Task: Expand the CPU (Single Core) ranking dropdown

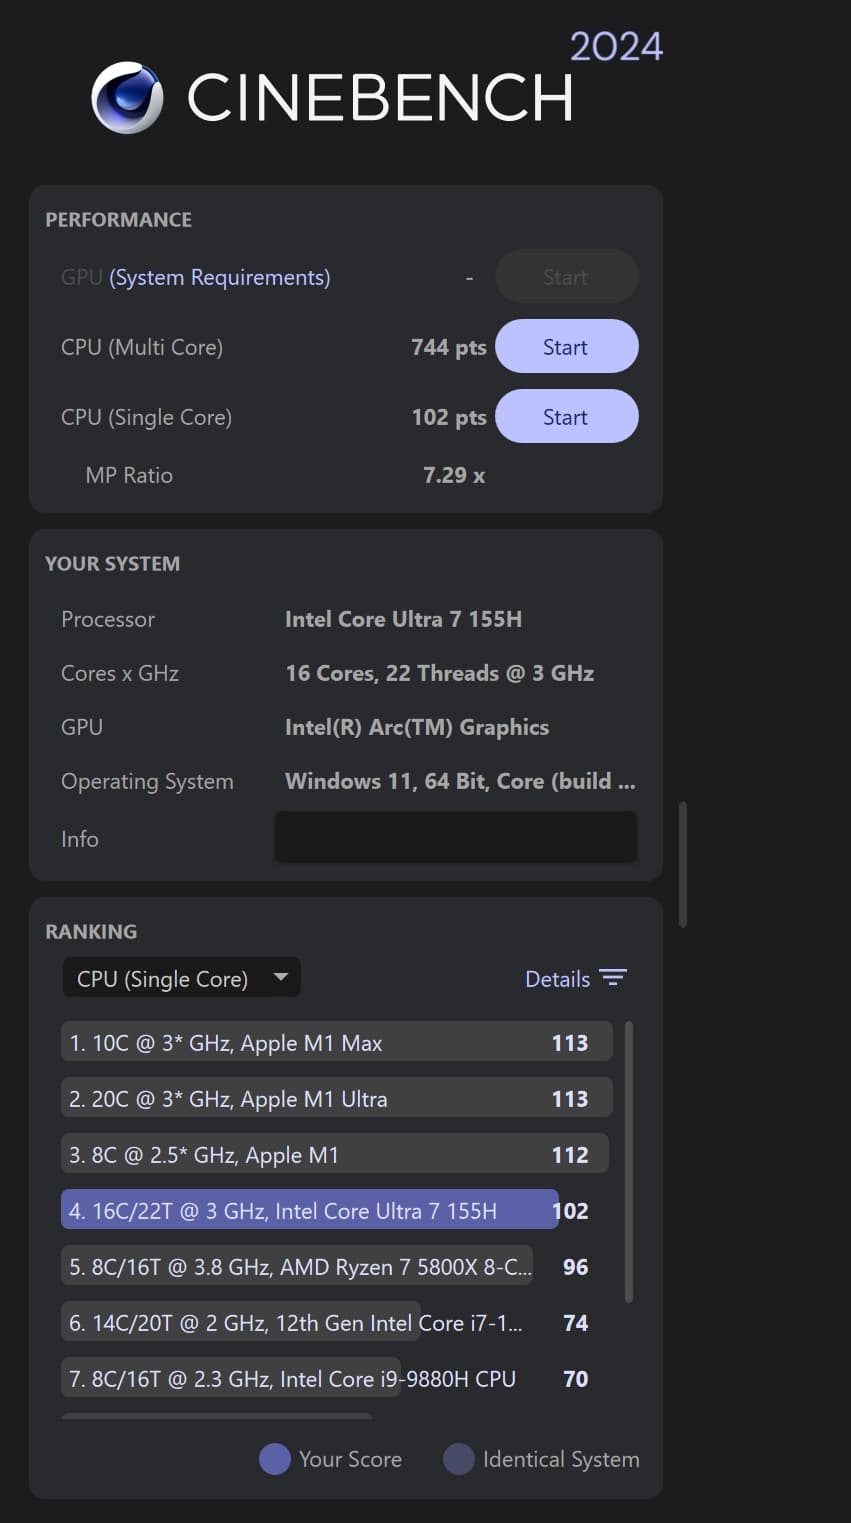Action: coord(162,979)
